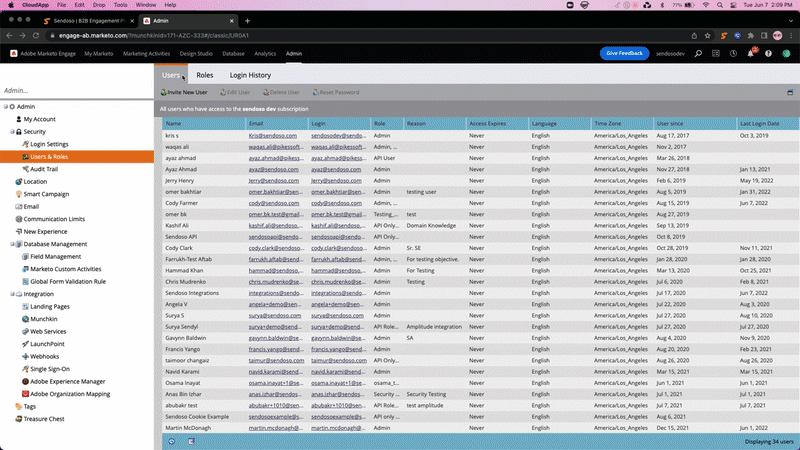Image resolution: width=800 pixels, height=450 pixels.
Task: Open Adobe Organization Mapping item
Action: pos(66,394)
